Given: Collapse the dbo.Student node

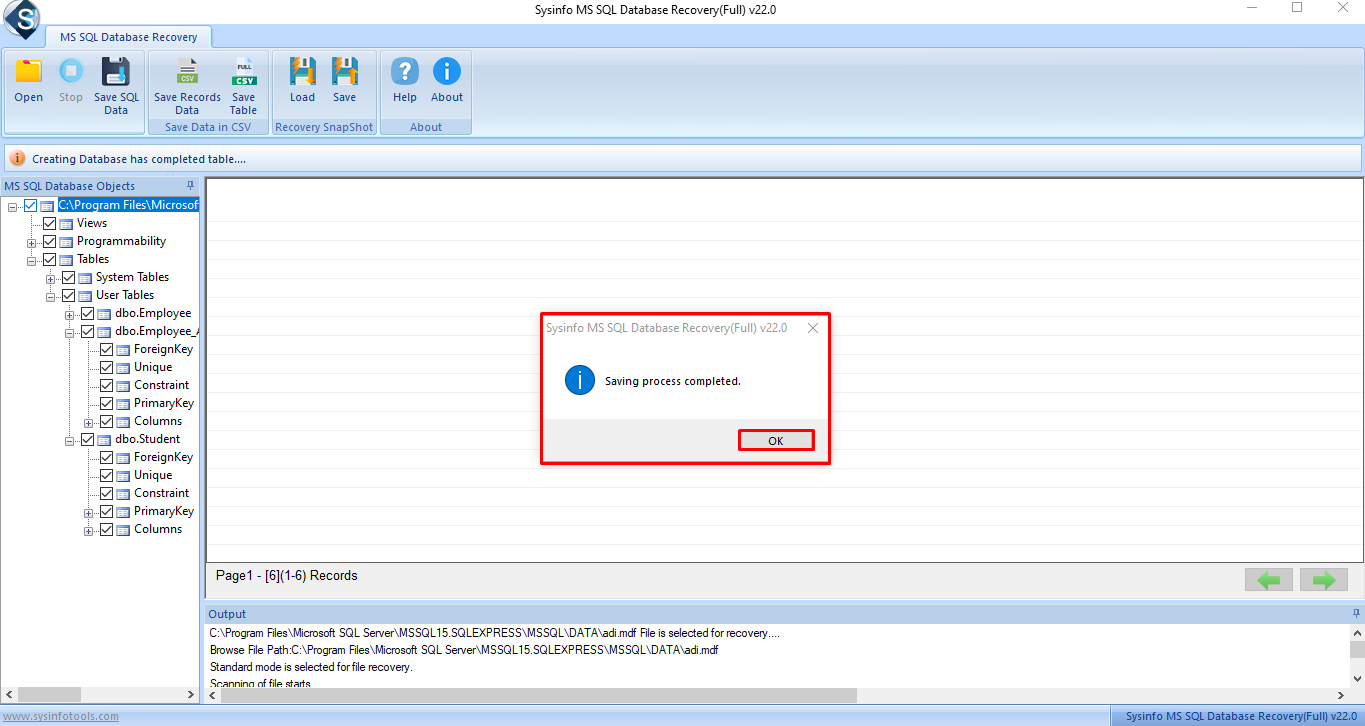Looking at the screenshot, I should pyautogui.click(x=70, y=440).
